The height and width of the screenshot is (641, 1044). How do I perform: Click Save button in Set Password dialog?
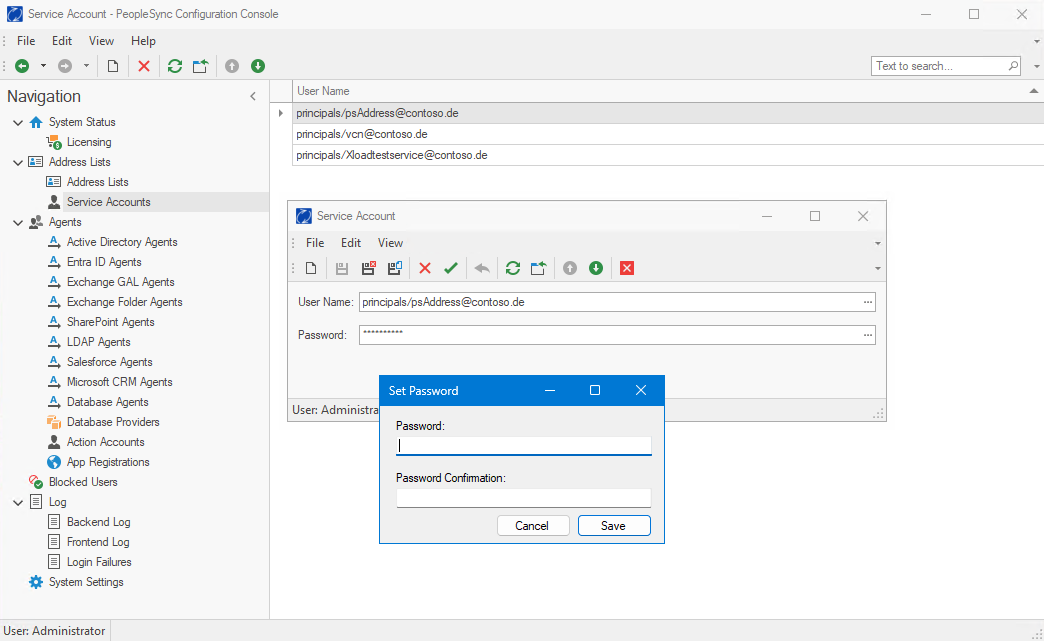(x=614, y=526)
